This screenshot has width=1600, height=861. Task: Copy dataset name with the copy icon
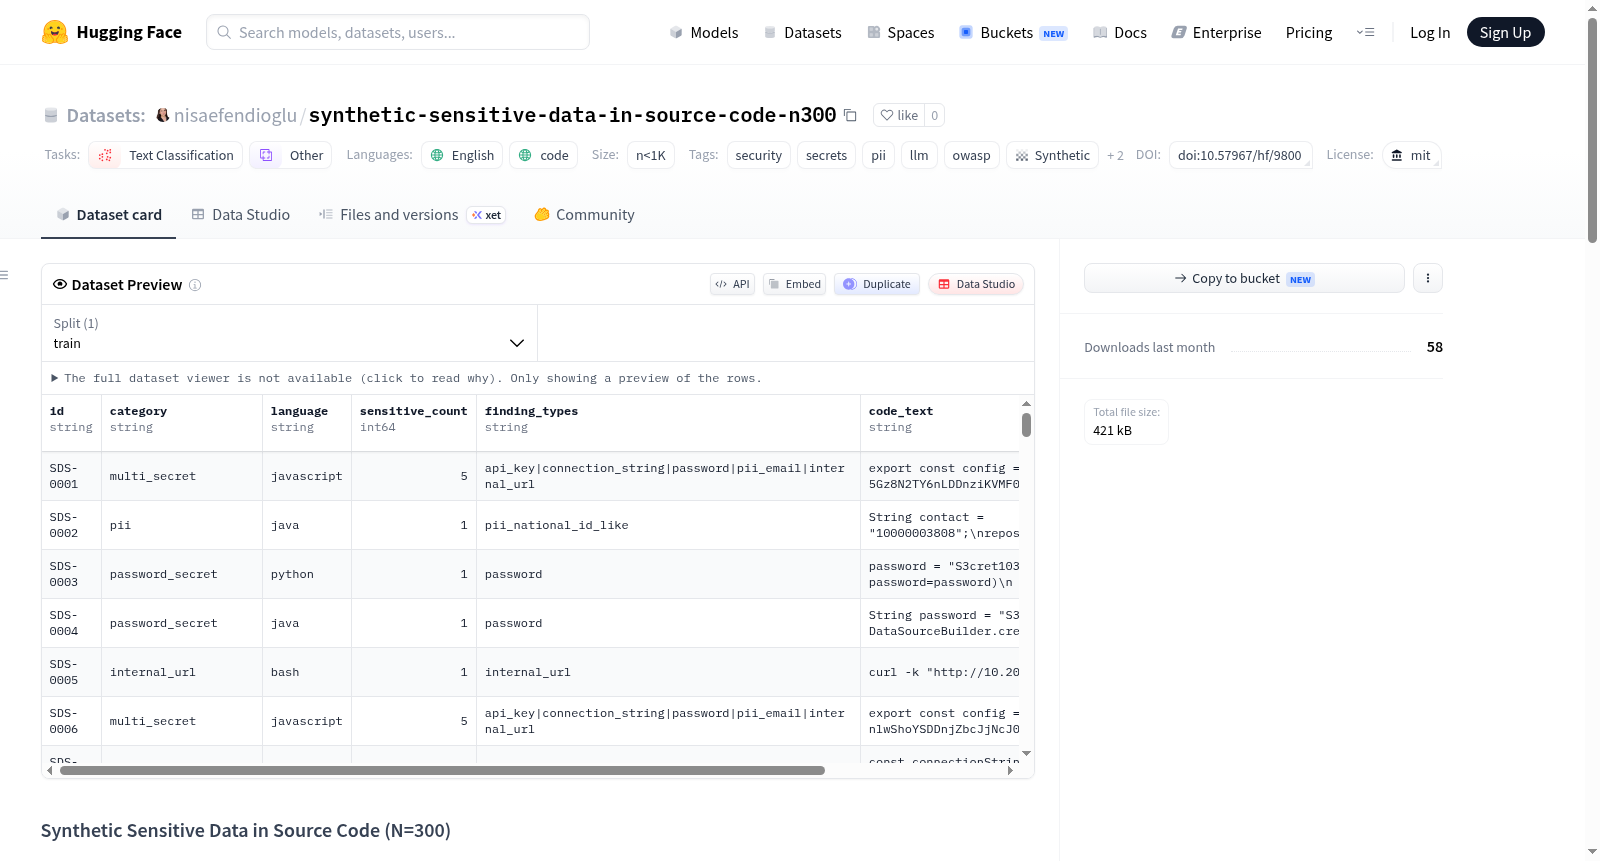pyautogui.click(x=850, y=115)
